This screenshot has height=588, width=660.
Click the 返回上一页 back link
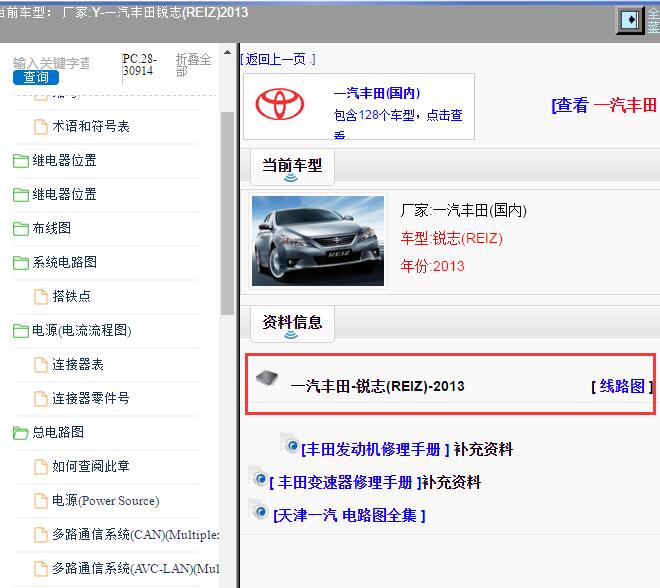click(278, 59)
